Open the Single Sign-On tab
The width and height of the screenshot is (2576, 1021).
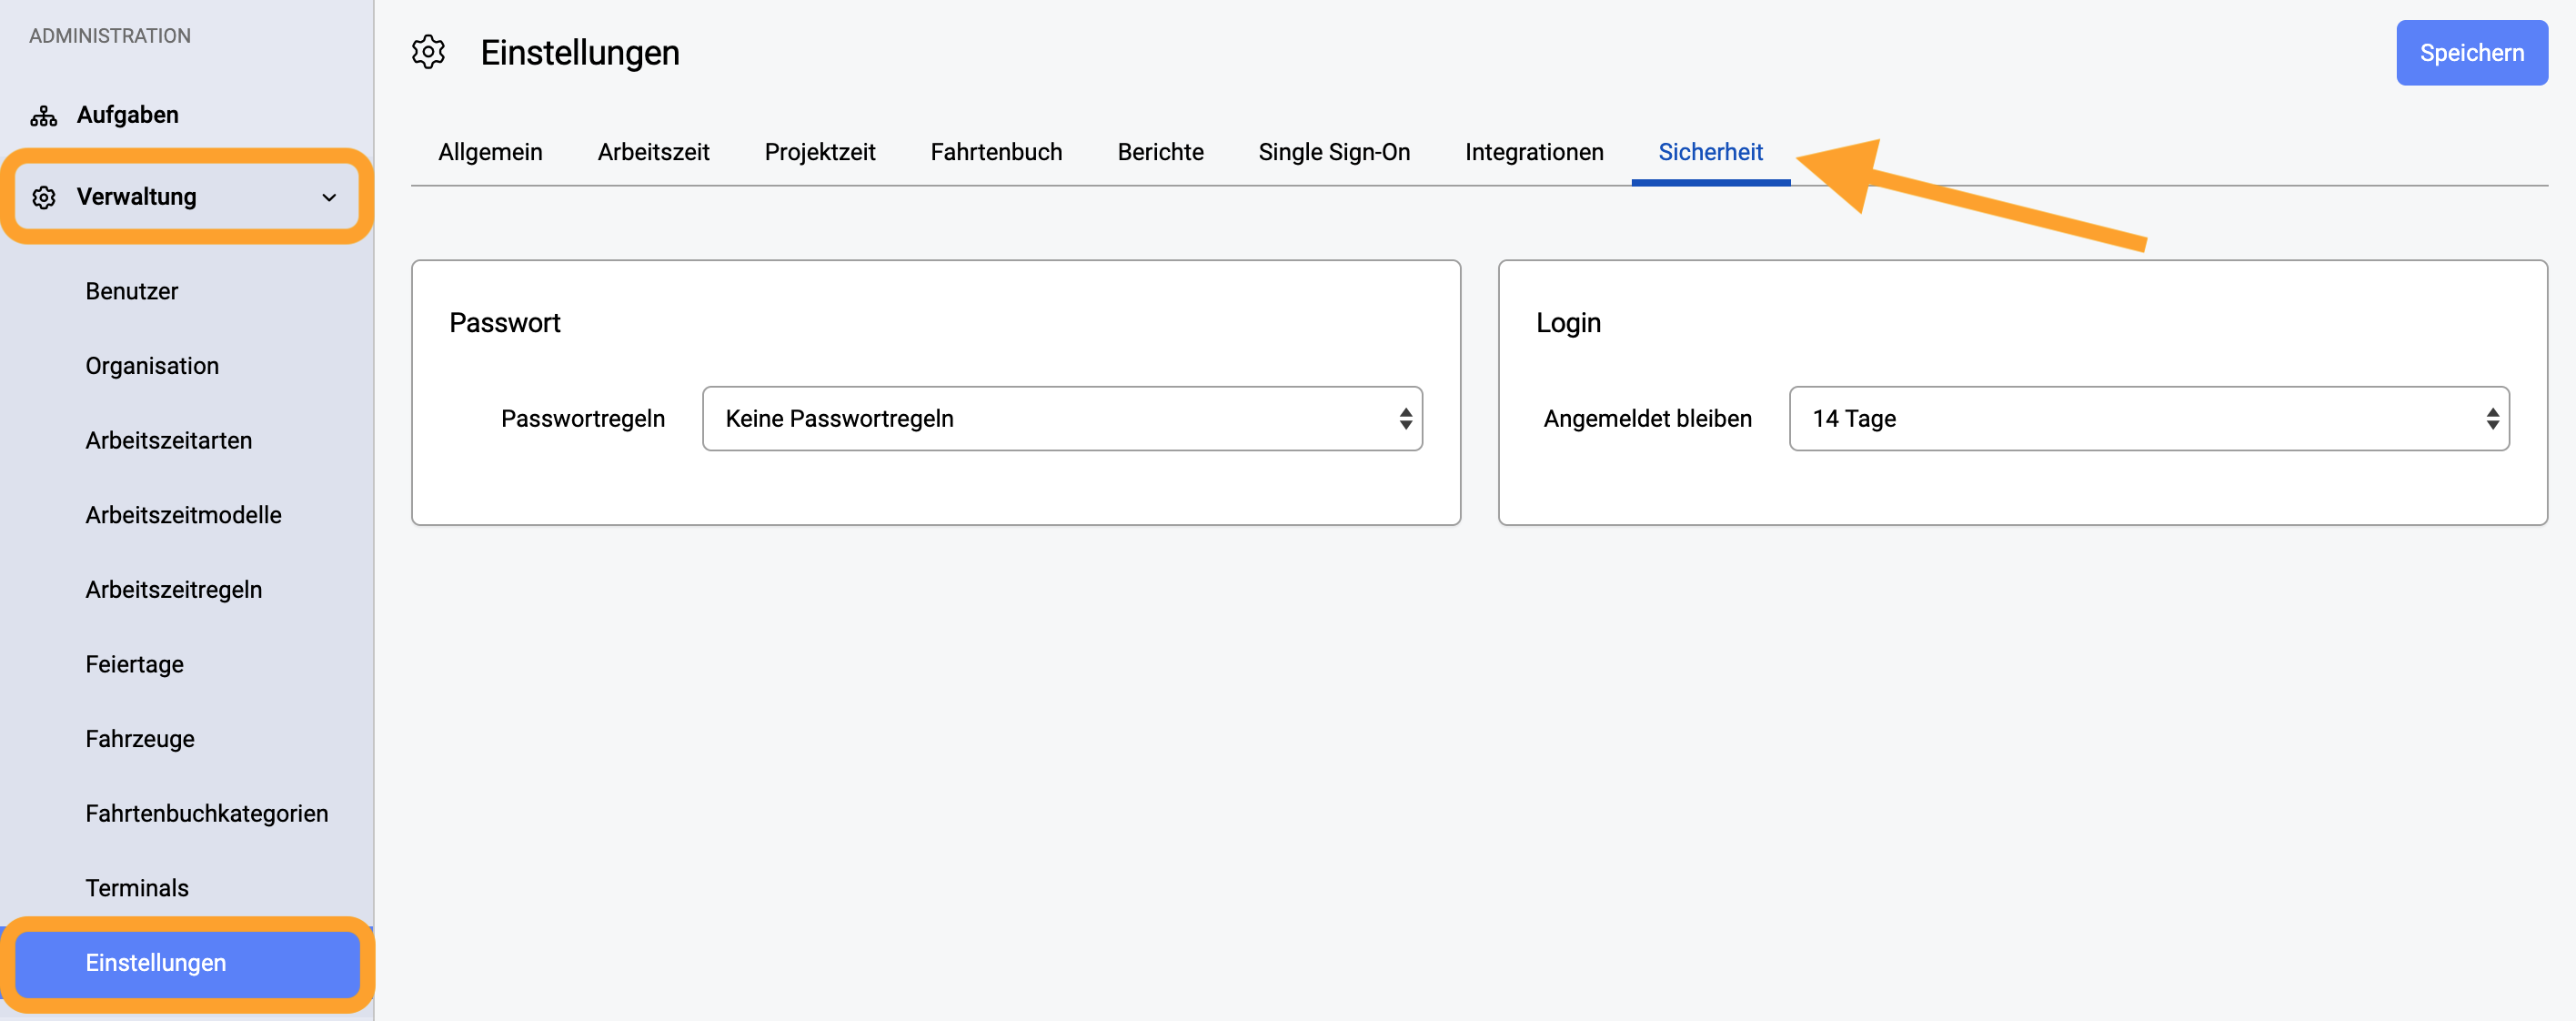click(x=1334, y=152)
